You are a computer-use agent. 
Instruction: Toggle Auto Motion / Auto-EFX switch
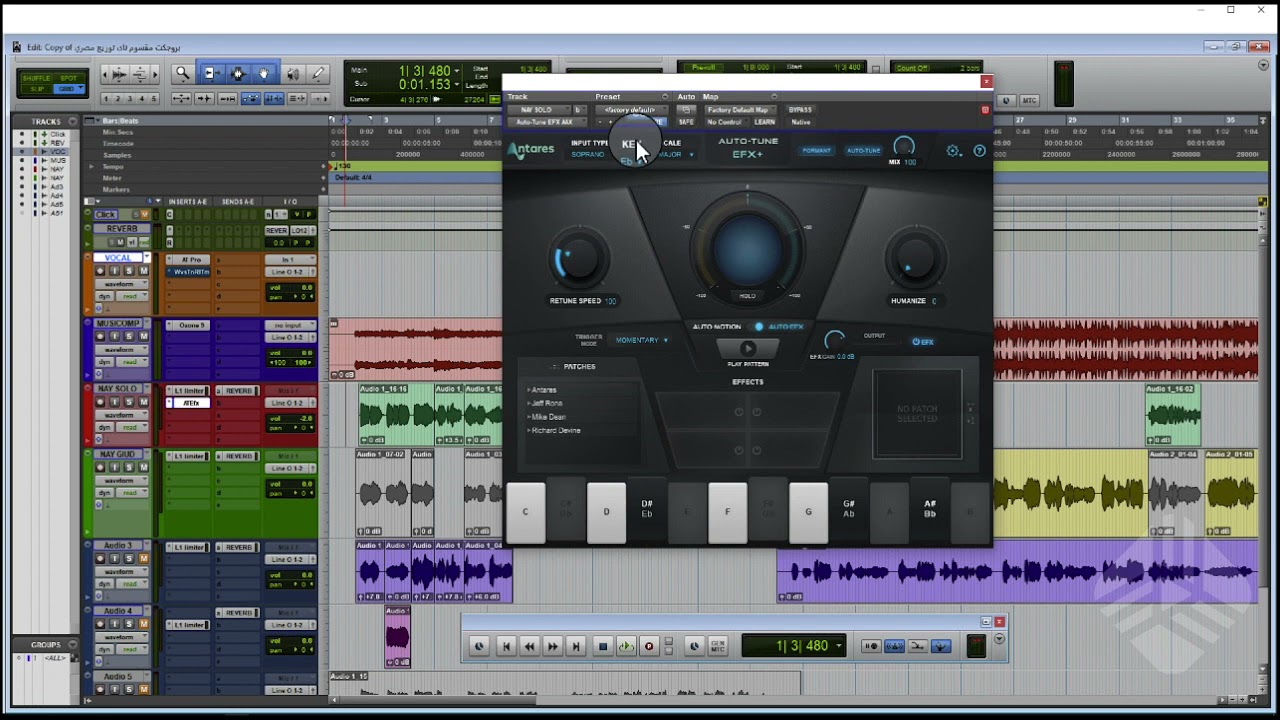click(x=759, y=327)
